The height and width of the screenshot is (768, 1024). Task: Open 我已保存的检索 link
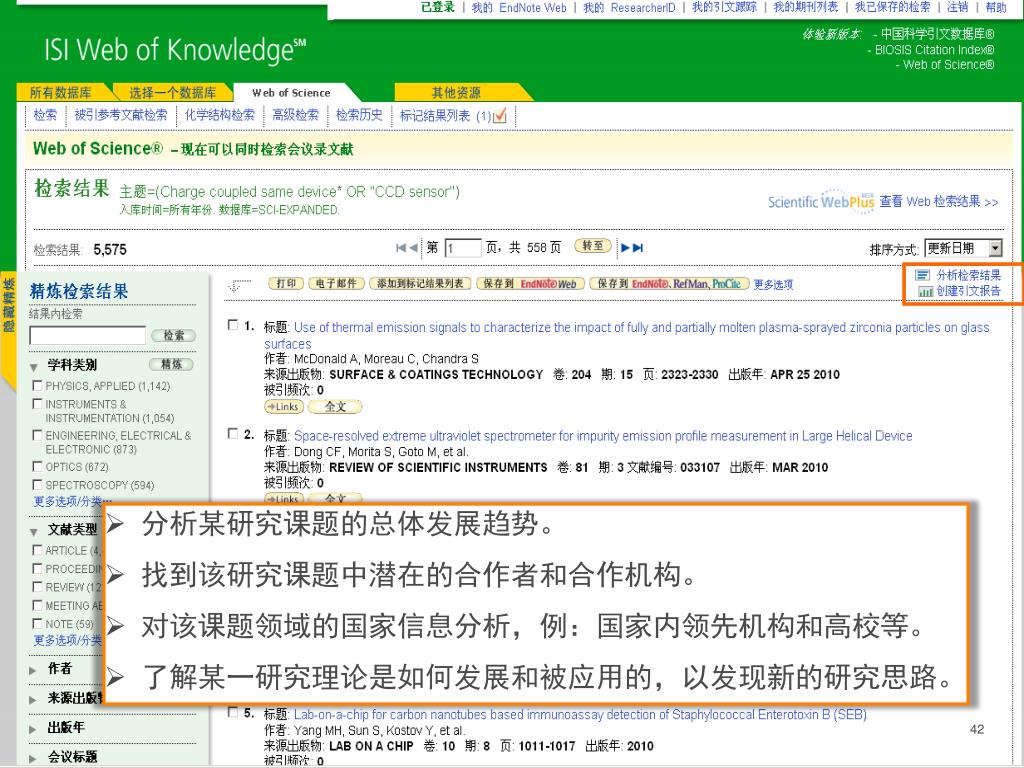892,8
